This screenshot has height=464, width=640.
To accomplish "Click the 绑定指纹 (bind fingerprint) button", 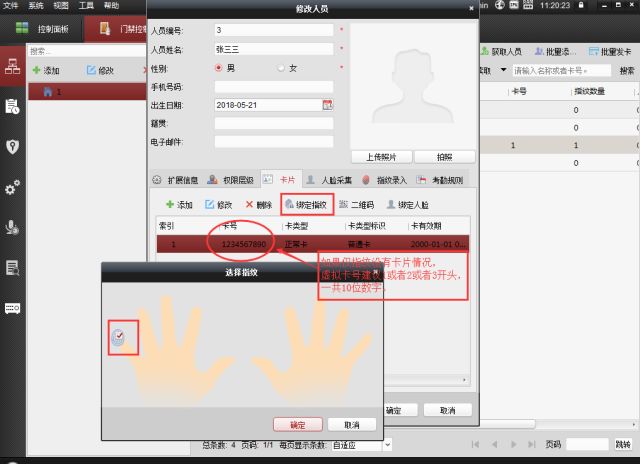I will pos(306,204).
